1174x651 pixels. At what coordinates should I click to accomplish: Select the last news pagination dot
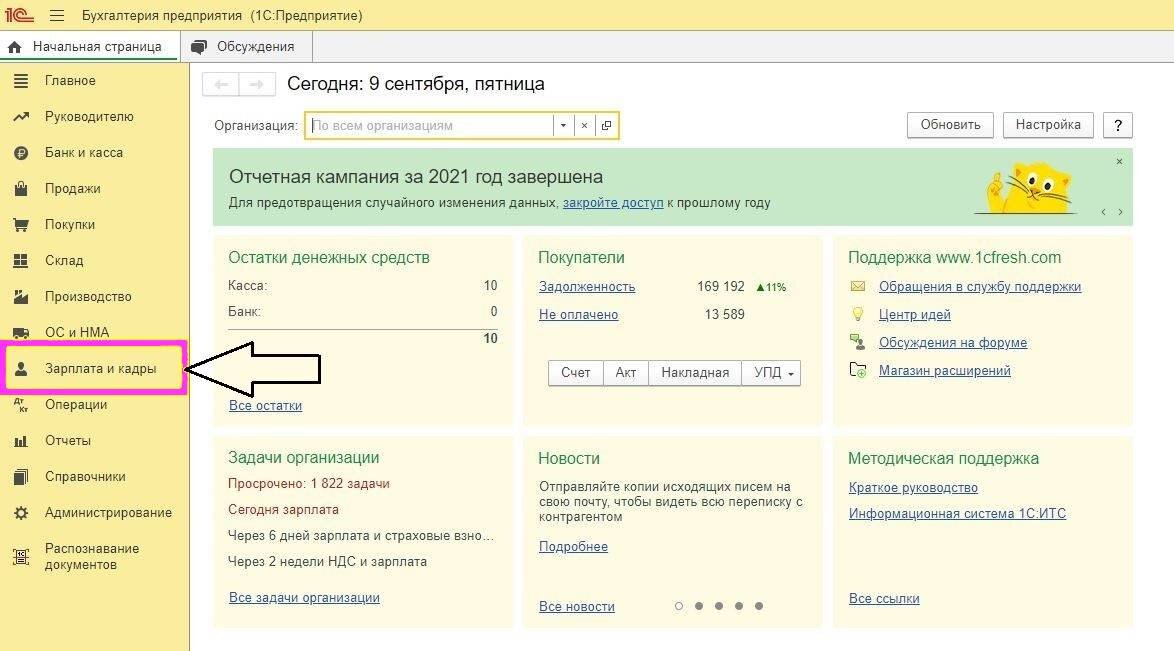point(758,606)
